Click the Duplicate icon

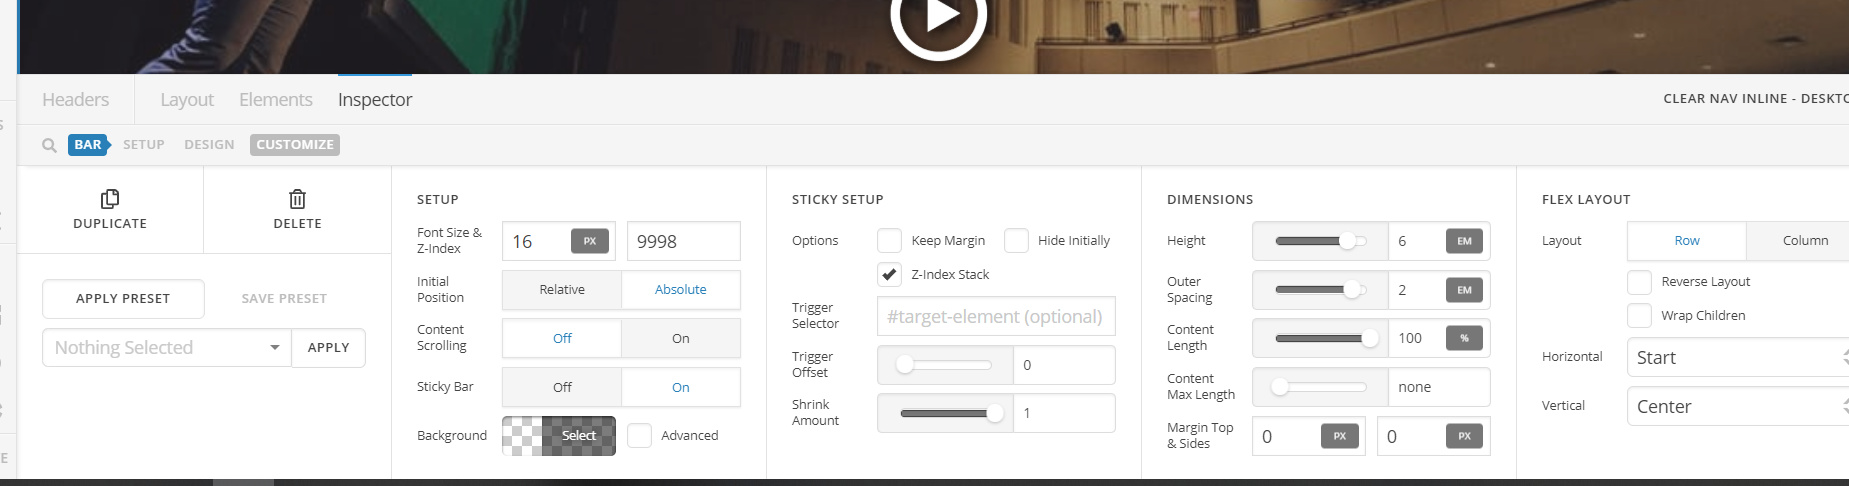[x=110, y=199]
